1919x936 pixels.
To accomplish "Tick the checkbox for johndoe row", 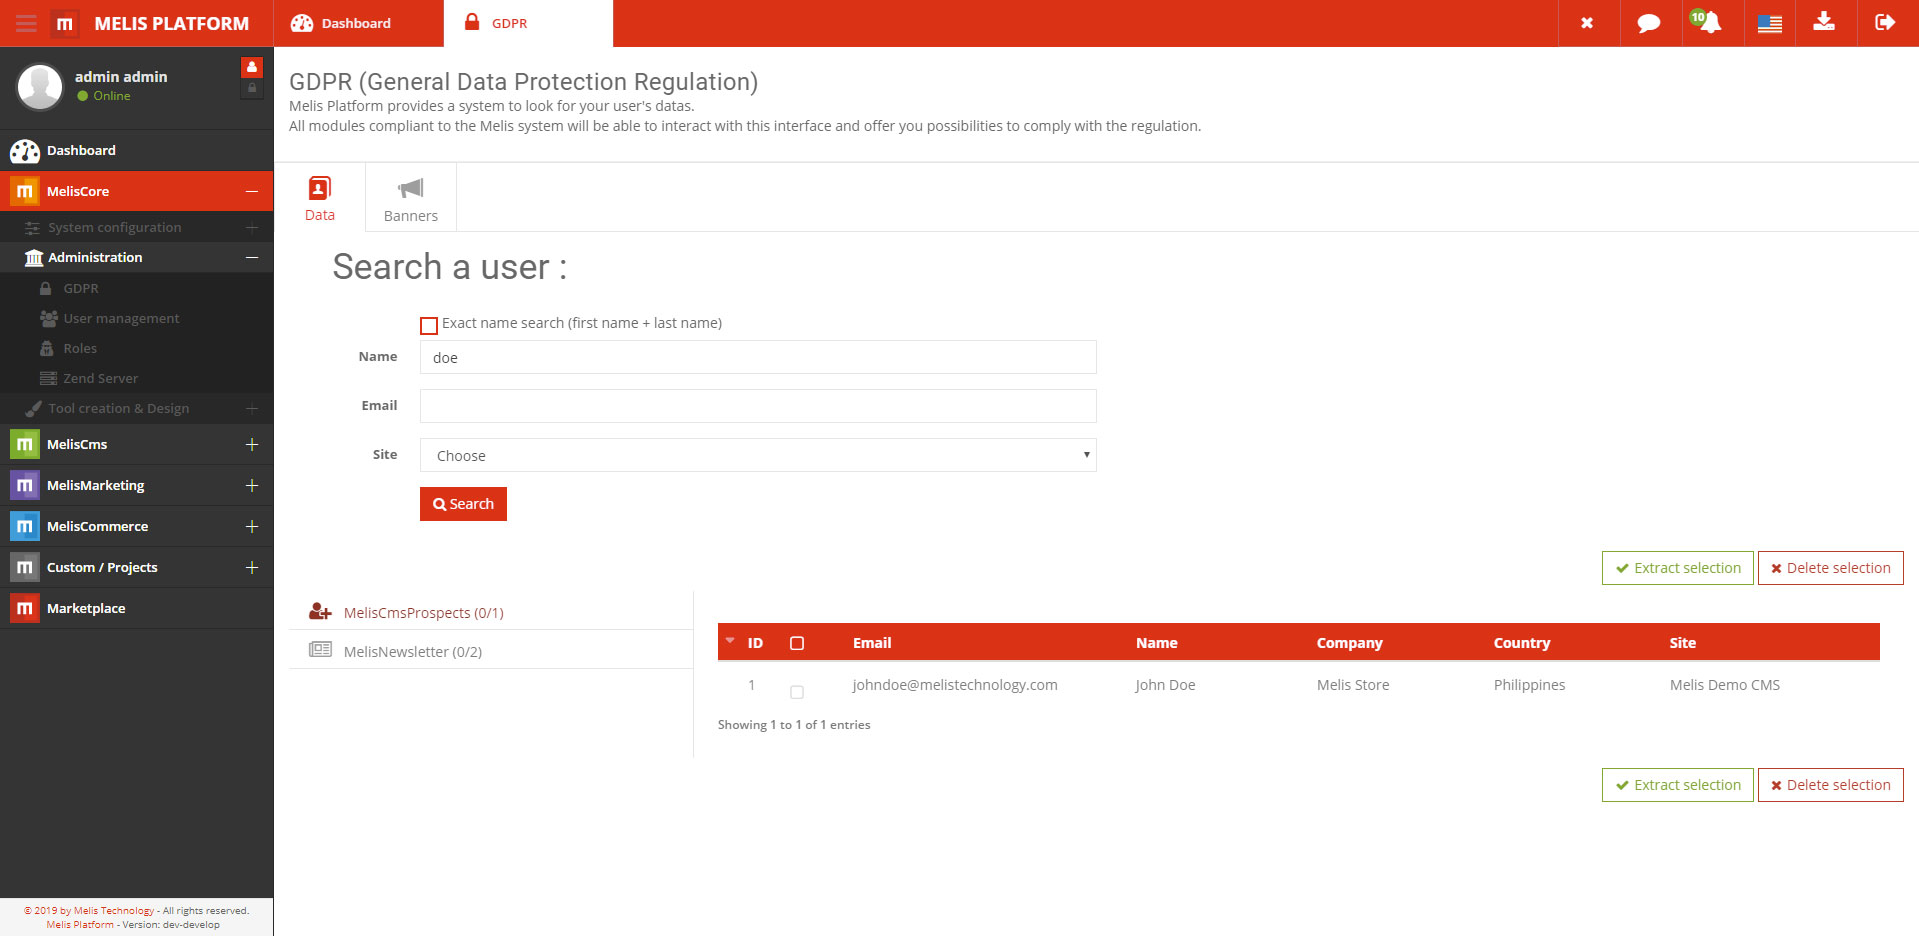I will point(797,692).
